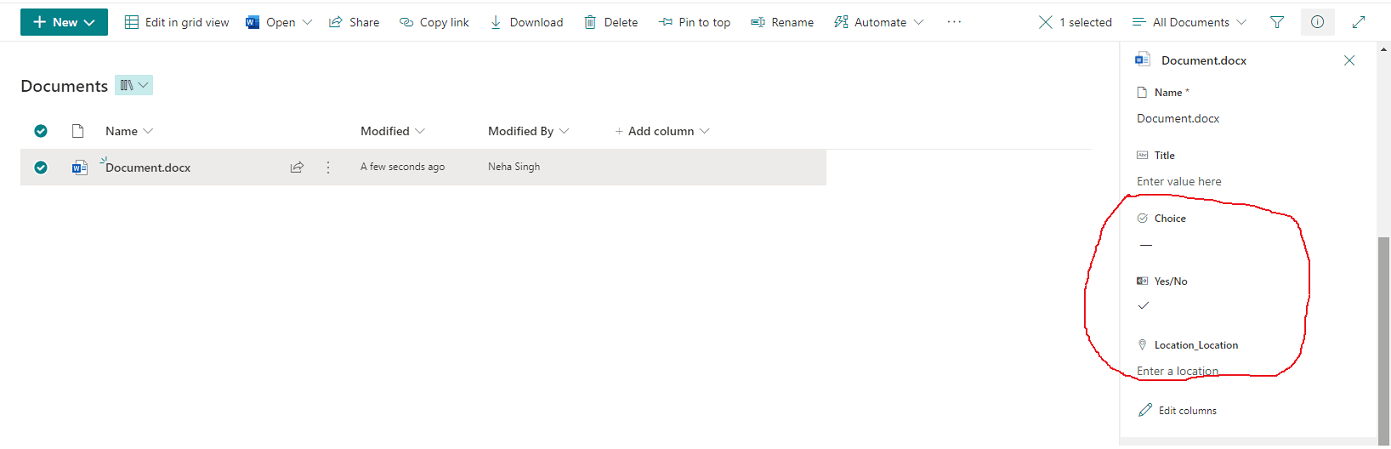Open the Modified By column menu
Viewport: 1391px width, 449px height.
tap(529, 131)
